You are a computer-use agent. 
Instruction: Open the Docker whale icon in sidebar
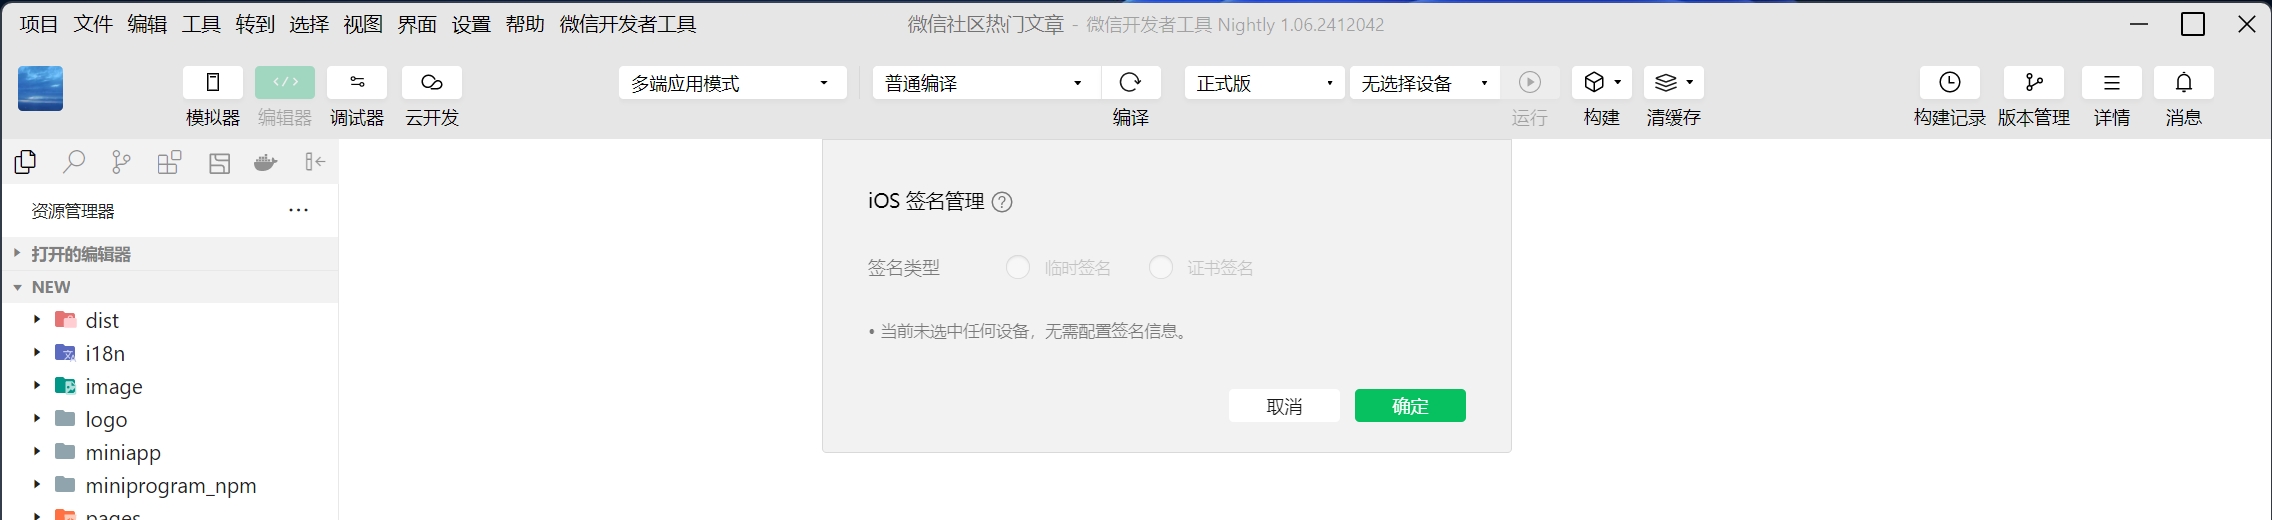(266, 162)
